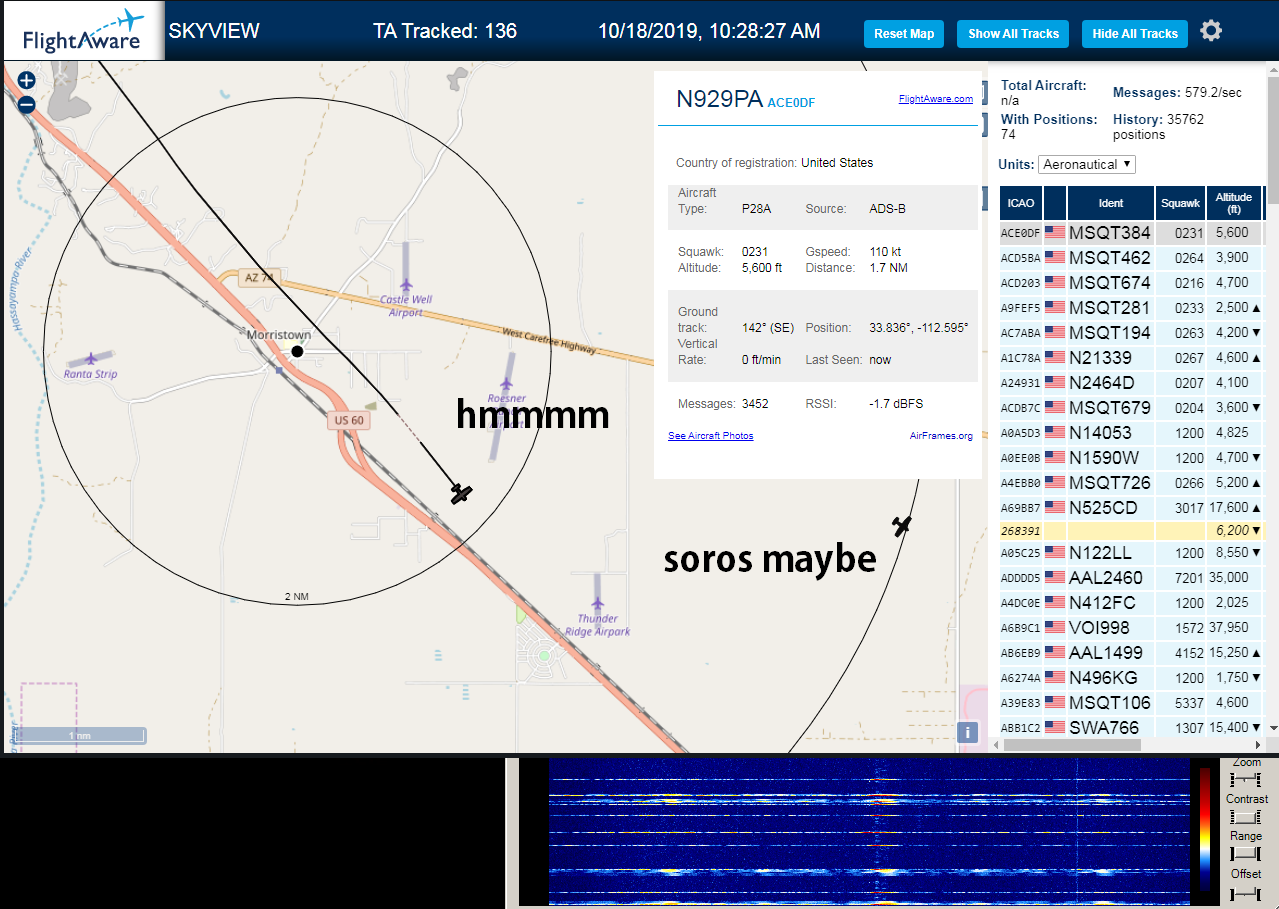Image resolution: width=1279 pixels, height=909 pixels.
Task: Click the waterfall color scale bar
Action: 1205,831
